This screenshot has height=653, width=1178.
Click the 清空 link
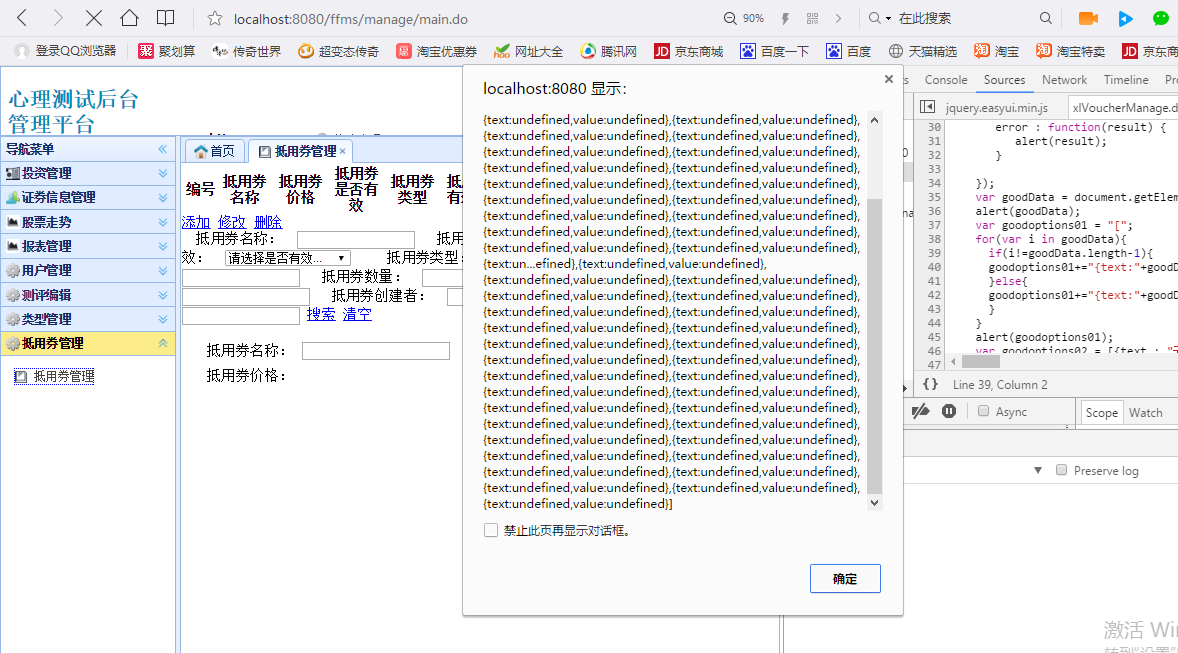[357, 314]
